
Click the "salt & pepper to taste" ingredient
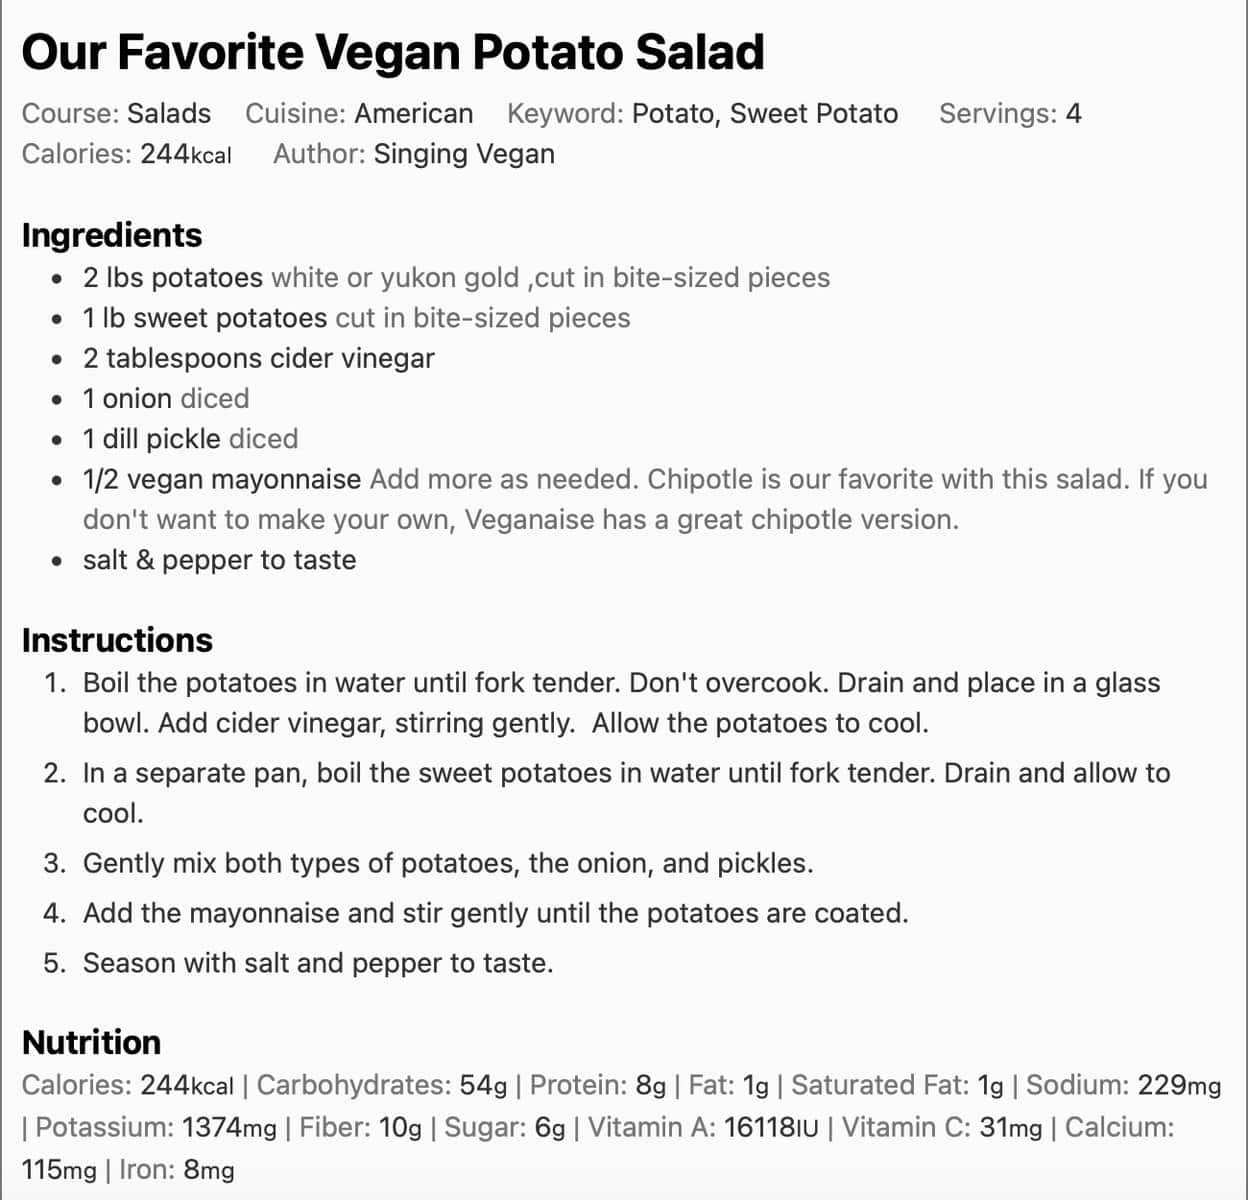click(x=219, y=560)
